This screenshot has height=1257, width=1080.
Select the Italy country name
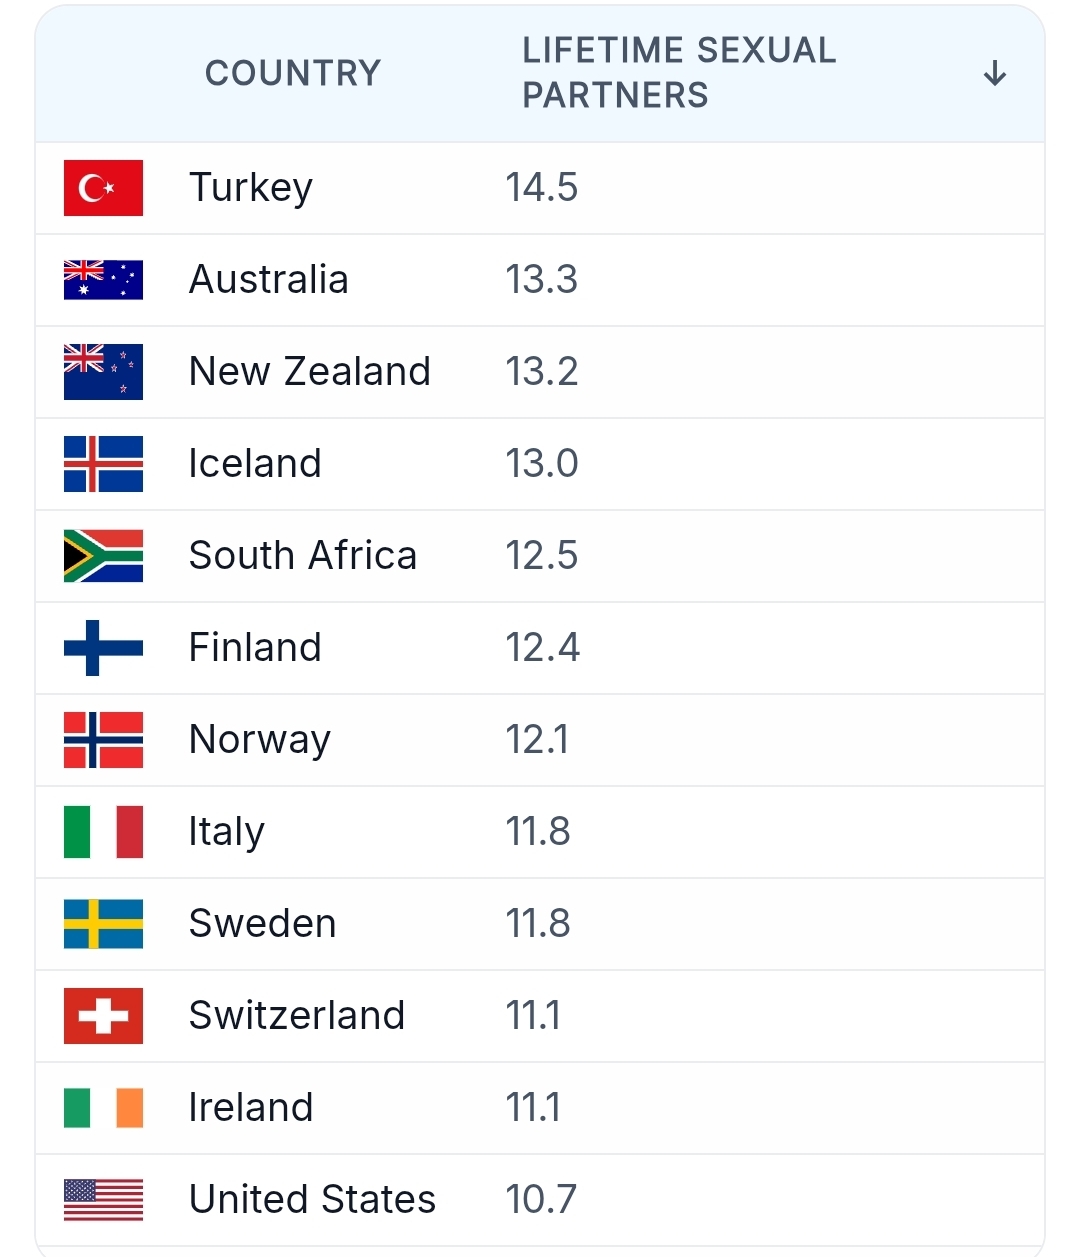[227, 832]
